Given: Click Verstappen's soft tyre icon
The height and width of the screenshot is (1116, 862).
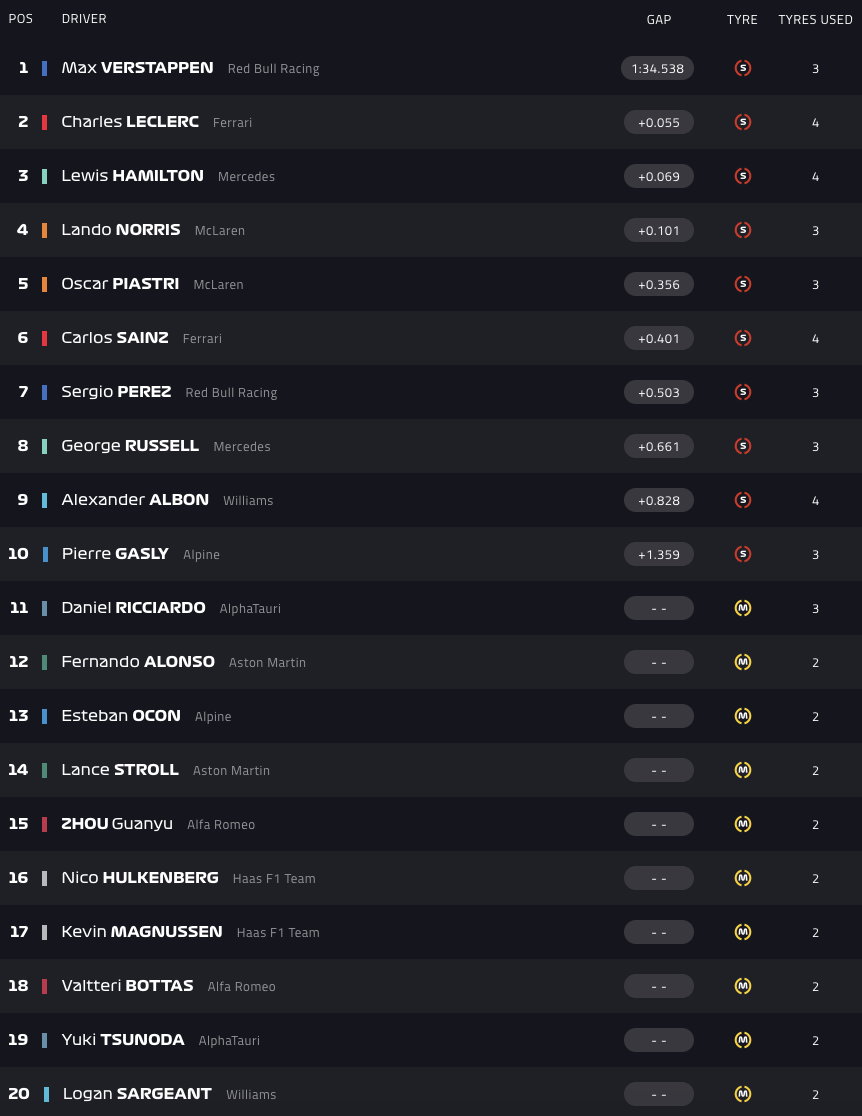Looking at the screenshot, I should pos(742,68).
